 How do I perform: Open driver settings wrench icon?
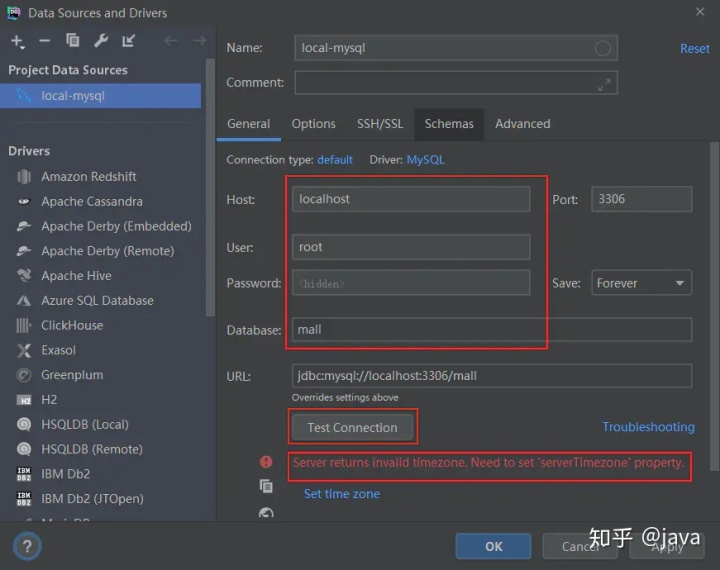pyautogui.click(x=101, y=40)
